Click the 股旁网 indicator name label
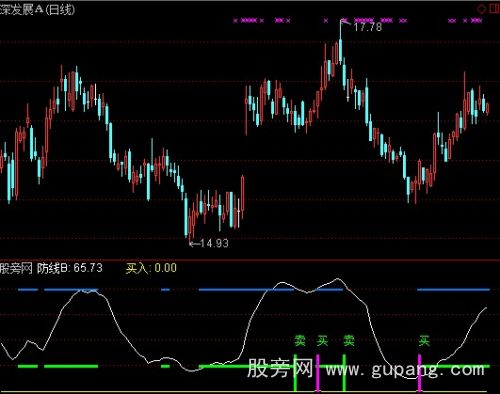Screen dimensions: 500x394 (16, 268)
